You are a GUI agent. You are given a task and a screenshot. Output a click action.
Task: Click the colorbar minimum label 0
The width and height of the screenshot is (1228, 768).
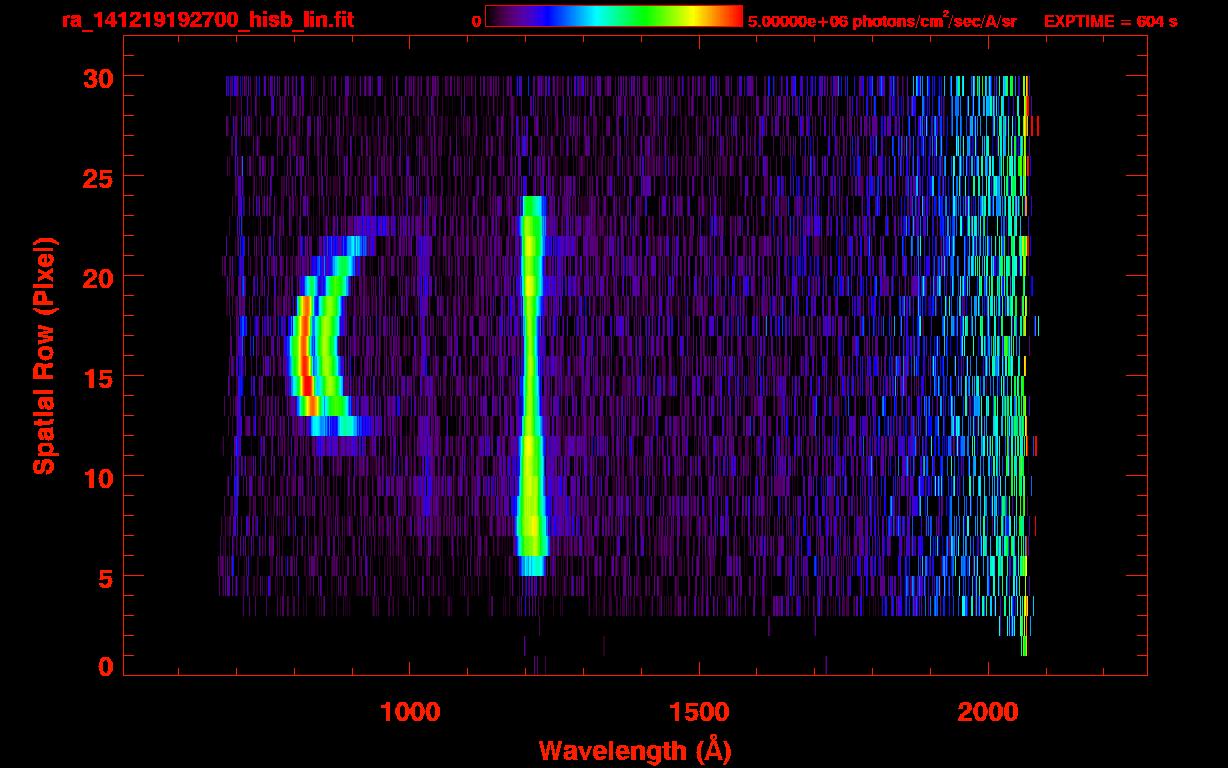point(476,21)
